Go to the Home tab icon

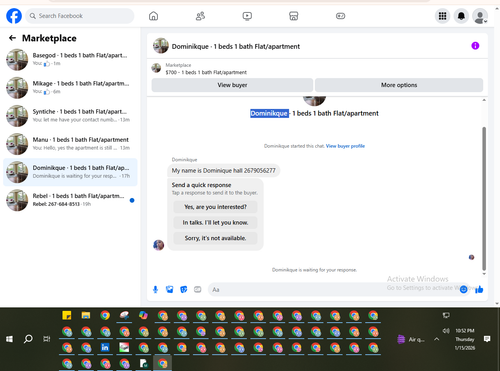(153, 16)
